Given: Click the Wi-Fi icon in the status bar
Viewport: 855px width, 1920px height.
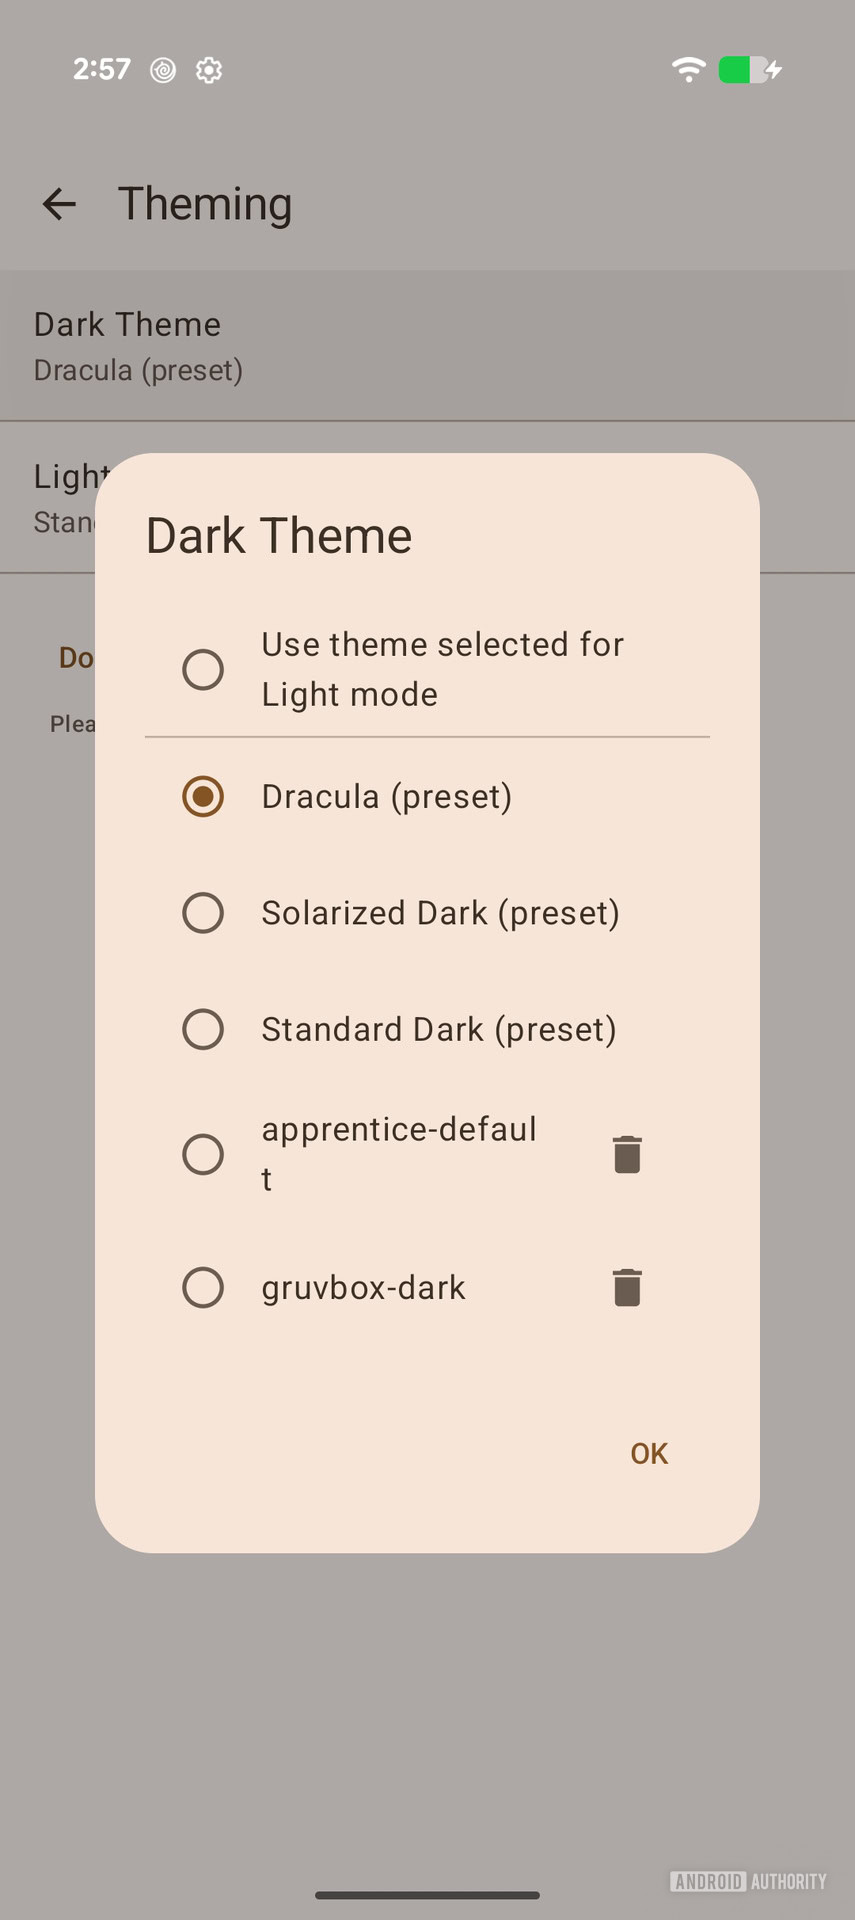Looking at the screenshot, I should pyautogui.click(x=688, y=70).
